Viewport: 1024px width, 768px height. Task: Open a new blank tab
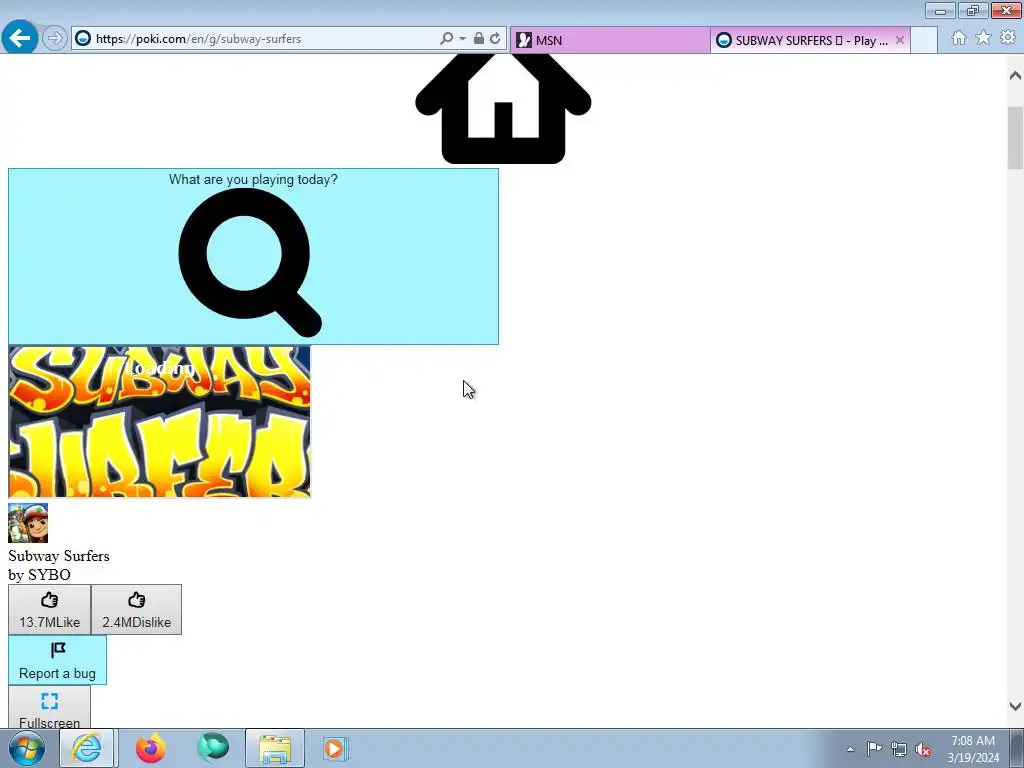[924, 40]
